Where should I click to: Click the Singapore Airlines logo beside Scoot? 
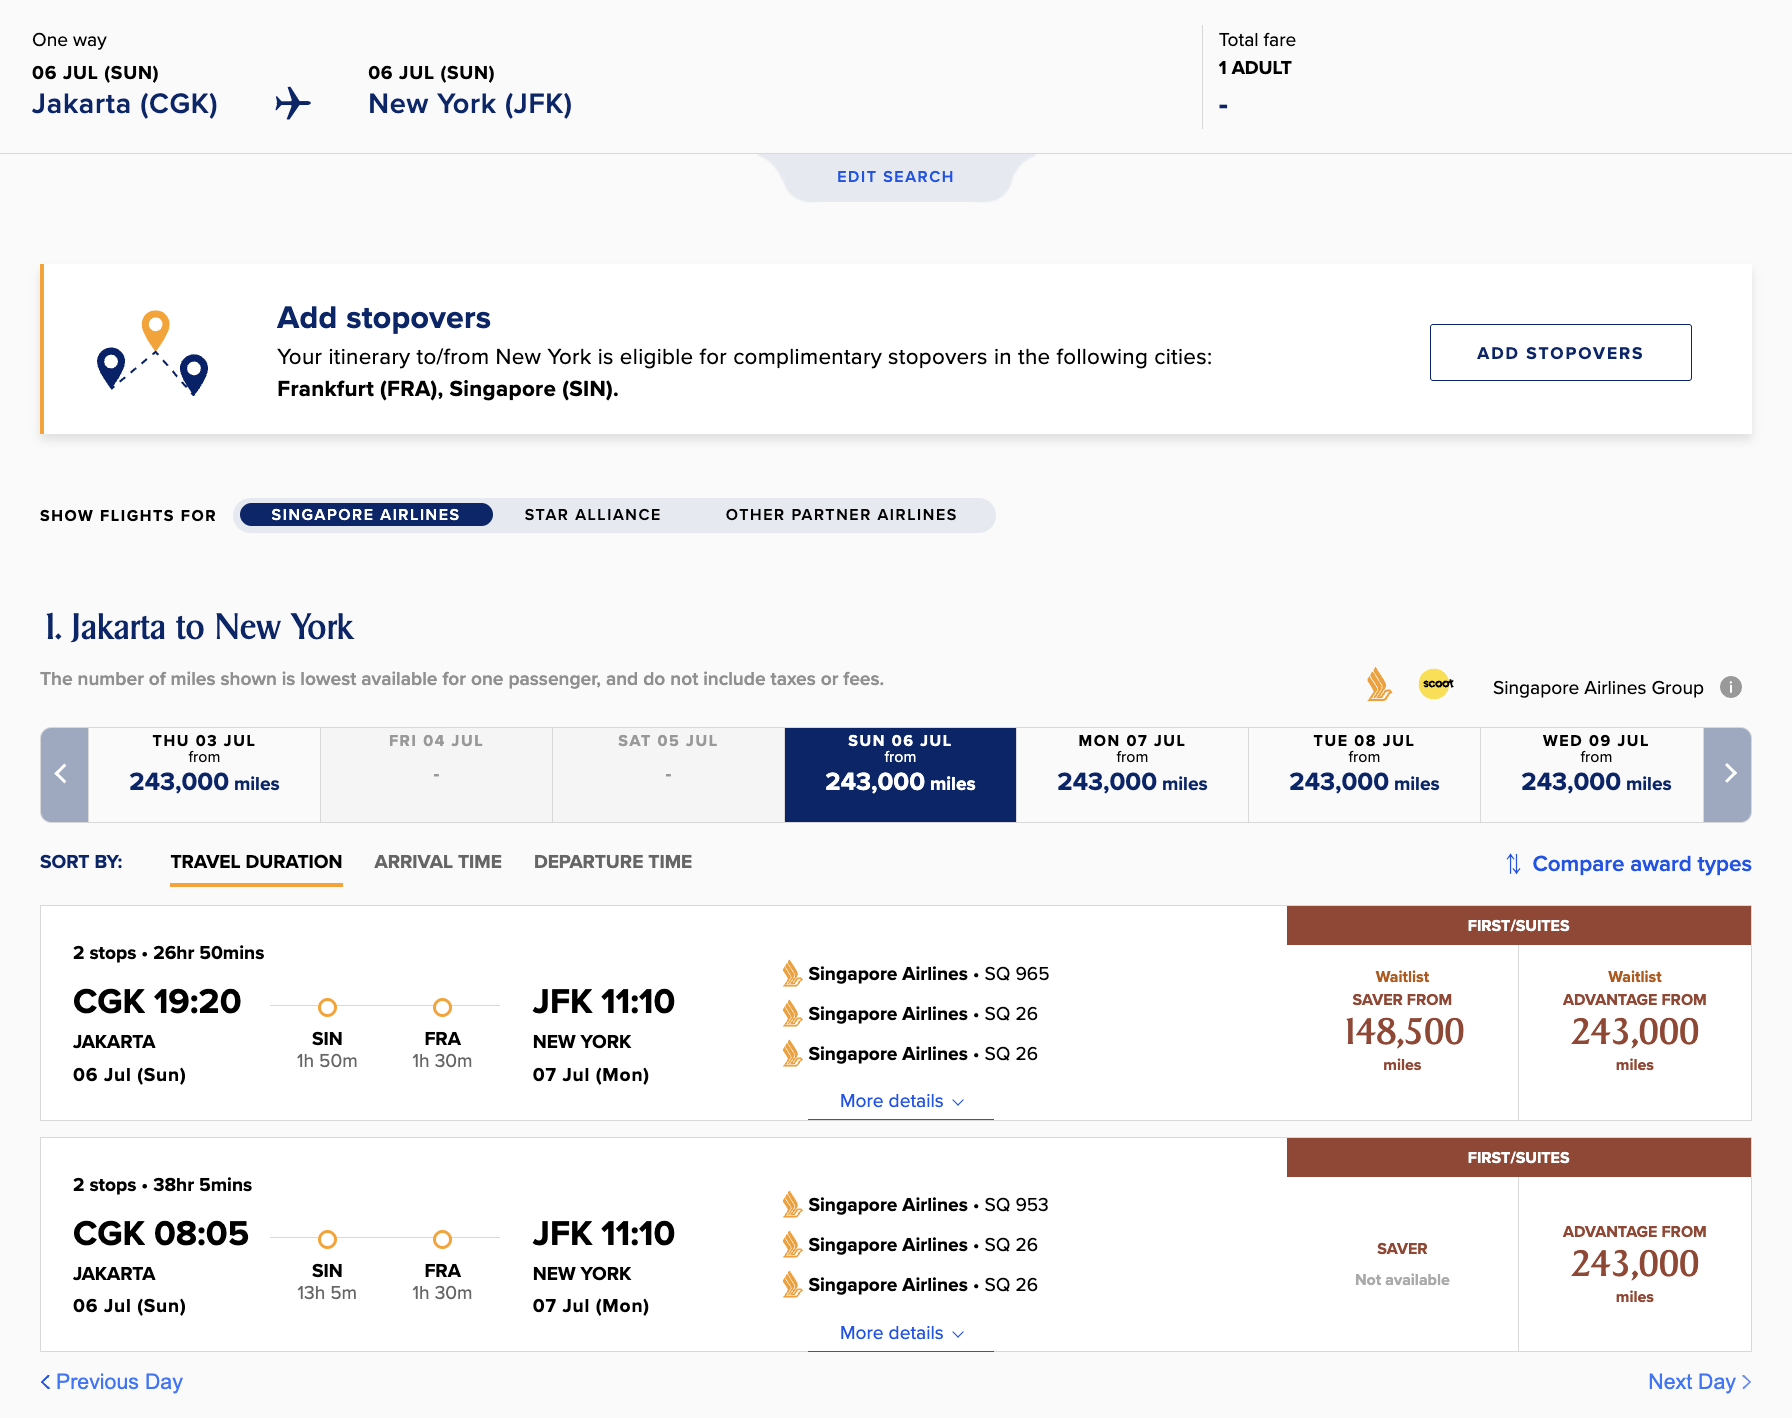(1378, 685)
